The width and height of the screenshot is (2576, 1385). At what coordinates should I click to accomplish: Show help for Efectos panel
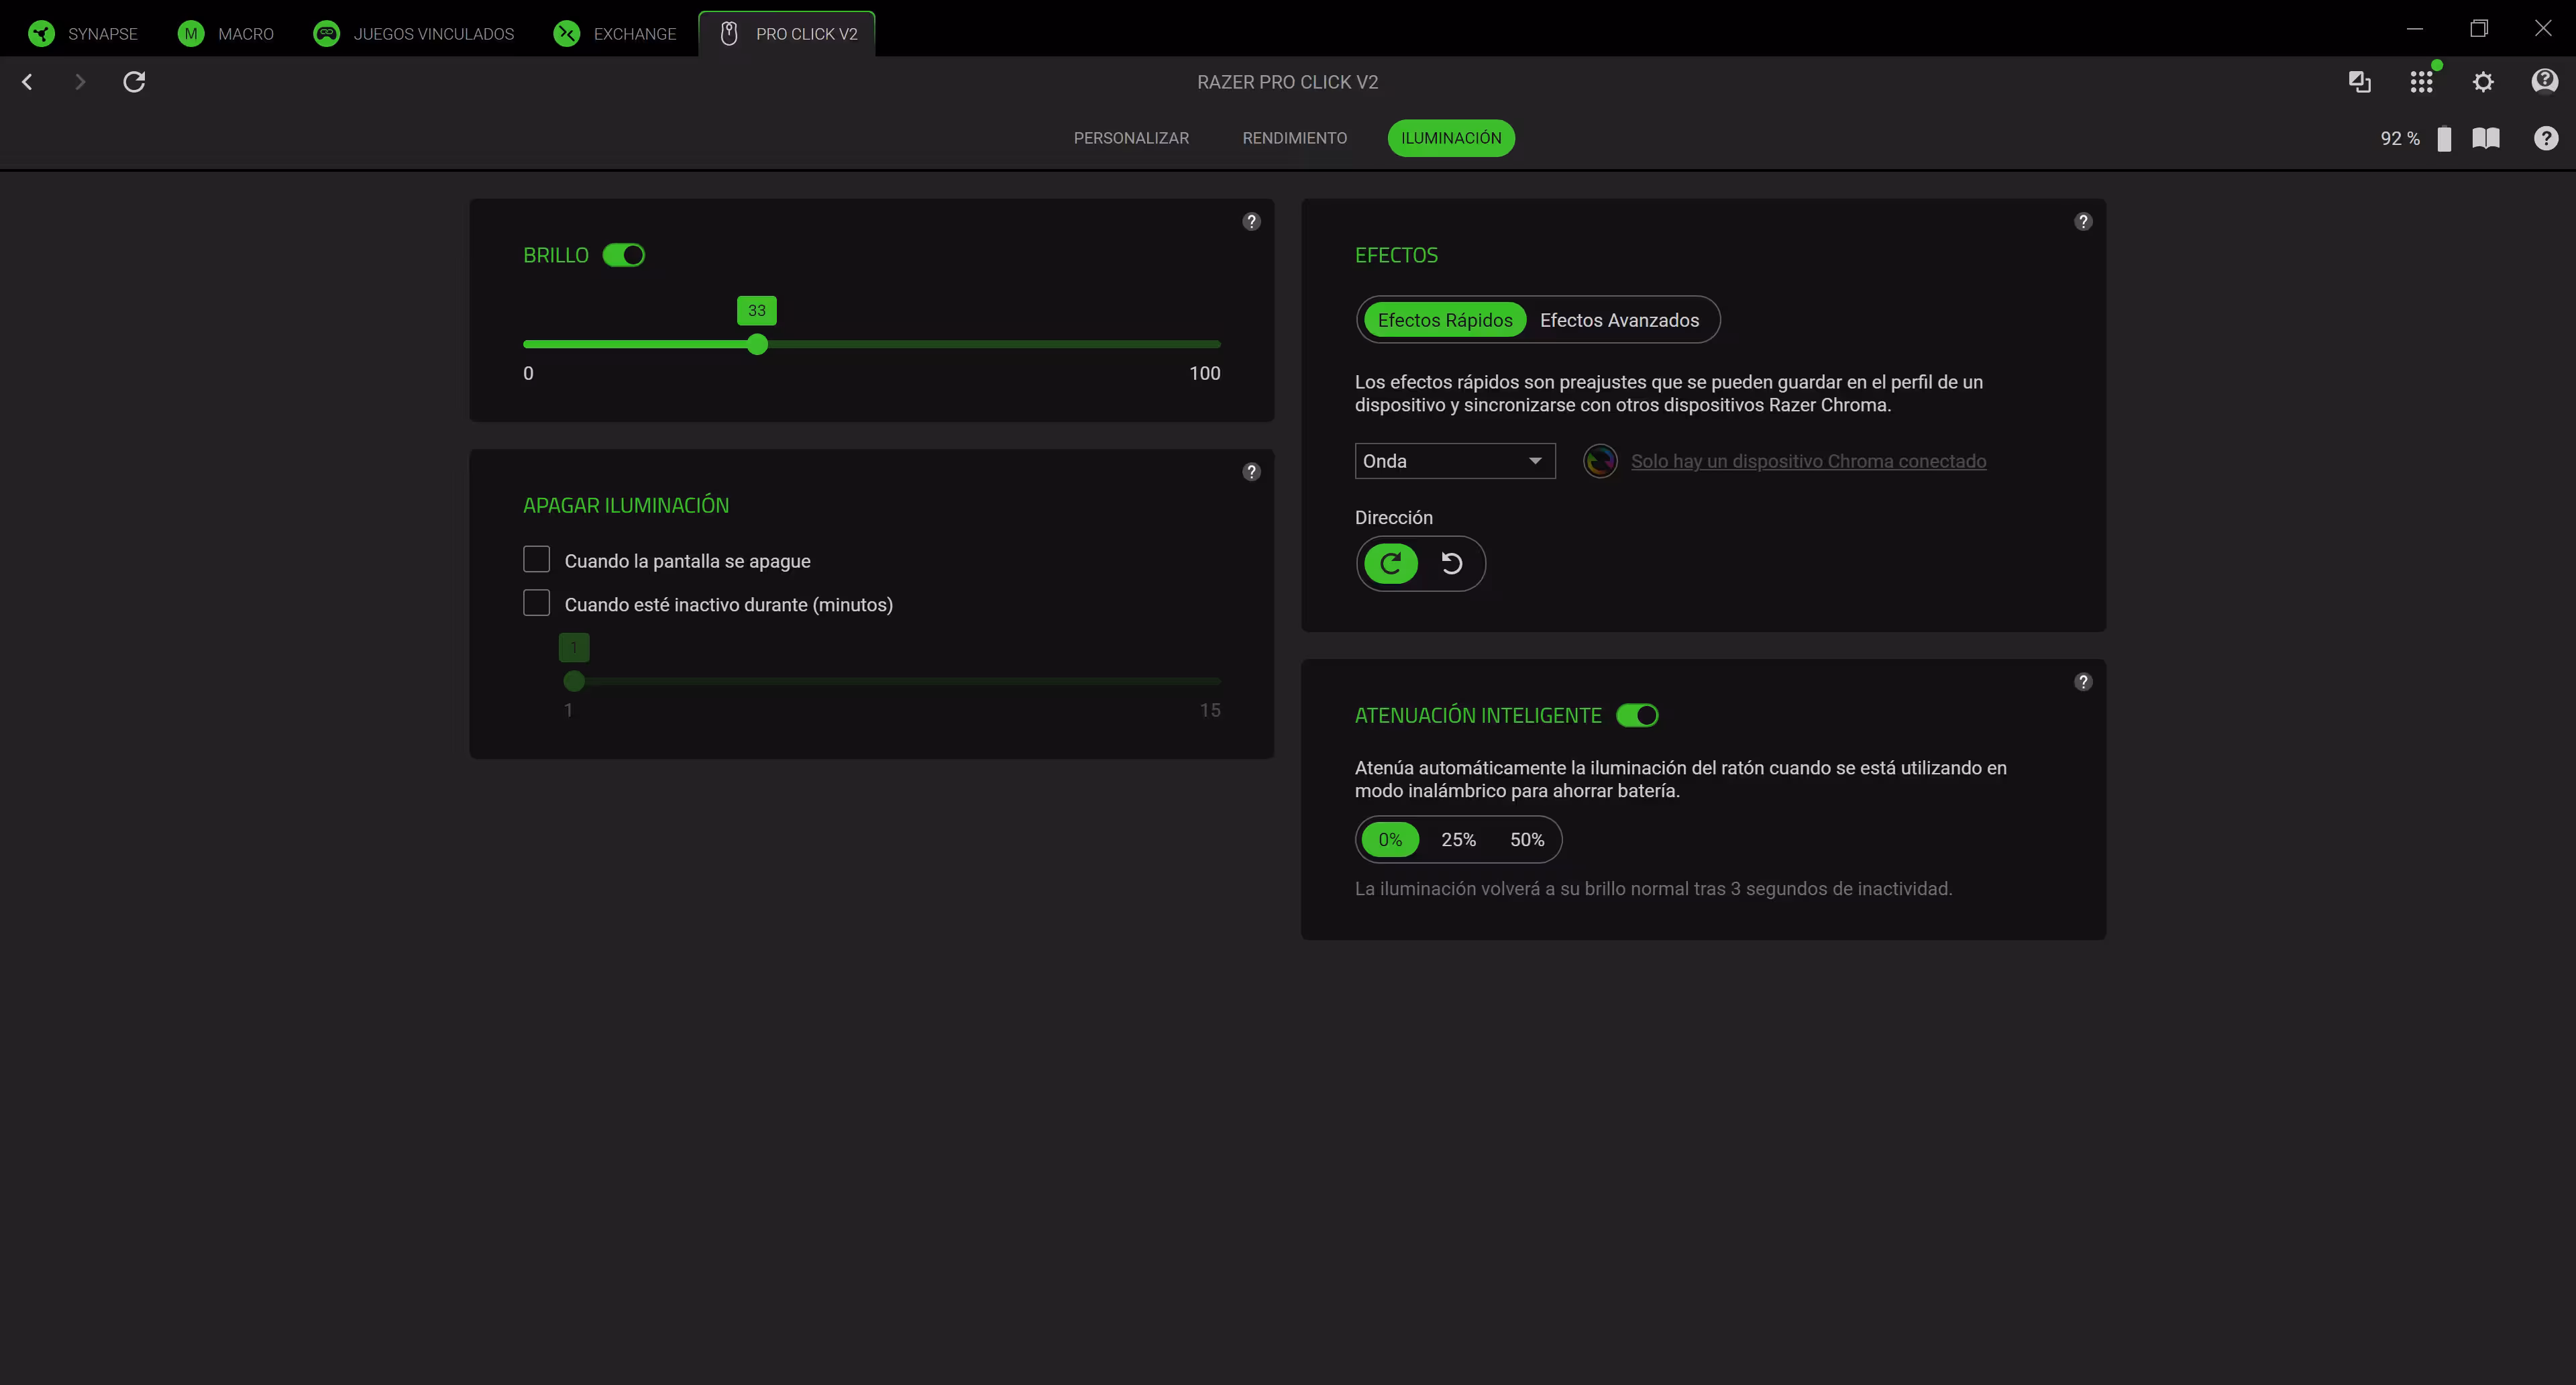[x=2083, y=222]
